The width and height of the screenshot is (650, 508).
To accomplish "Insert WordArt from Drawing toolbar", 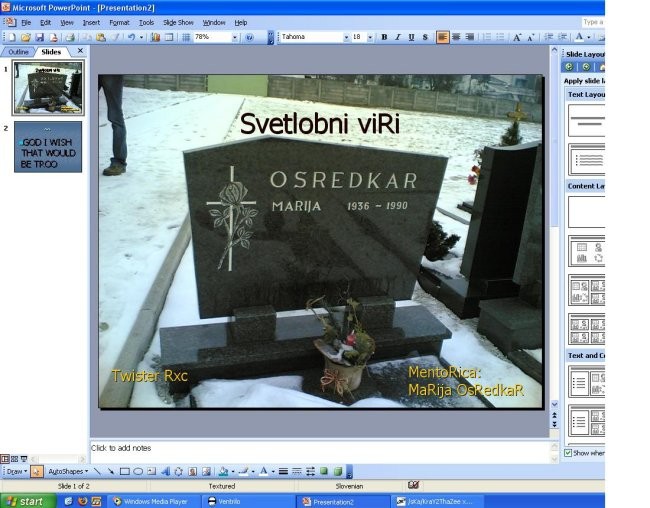I will [165, 472].
